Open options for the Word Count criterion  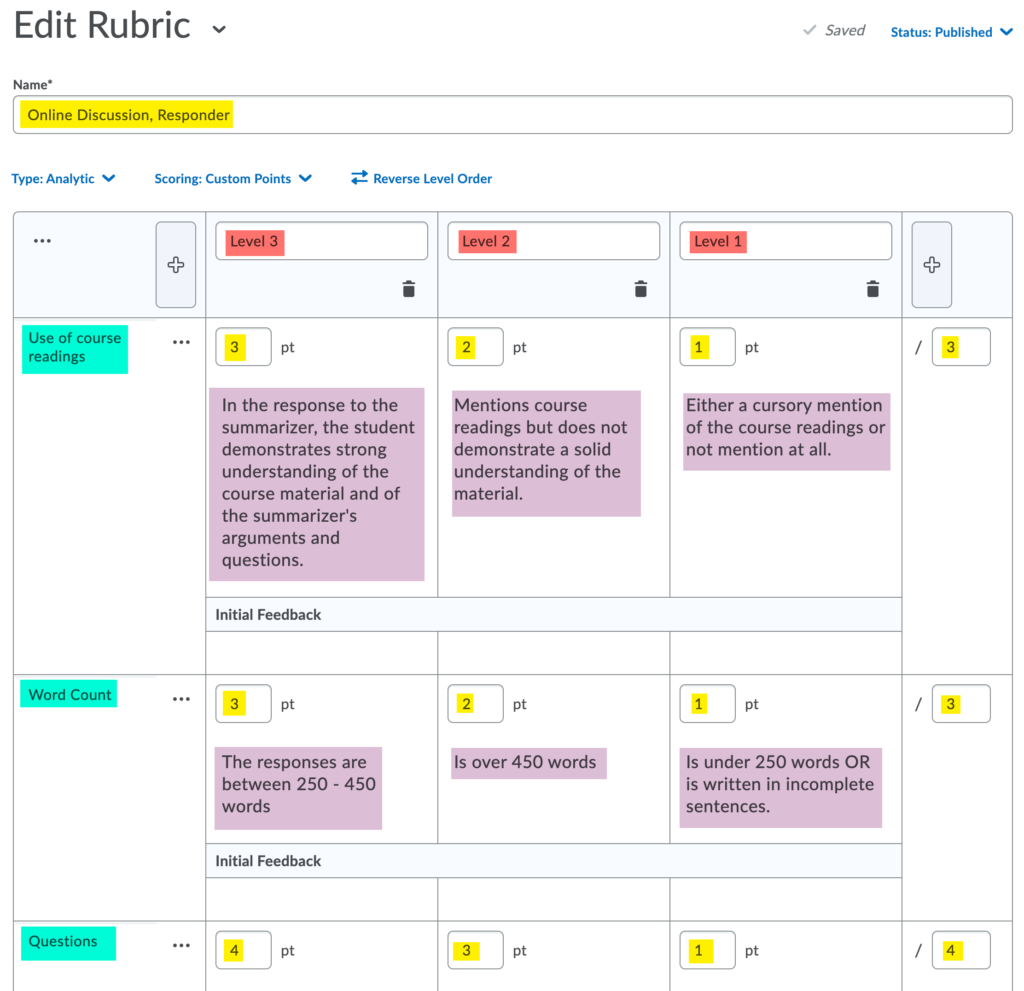click(181, 698)
